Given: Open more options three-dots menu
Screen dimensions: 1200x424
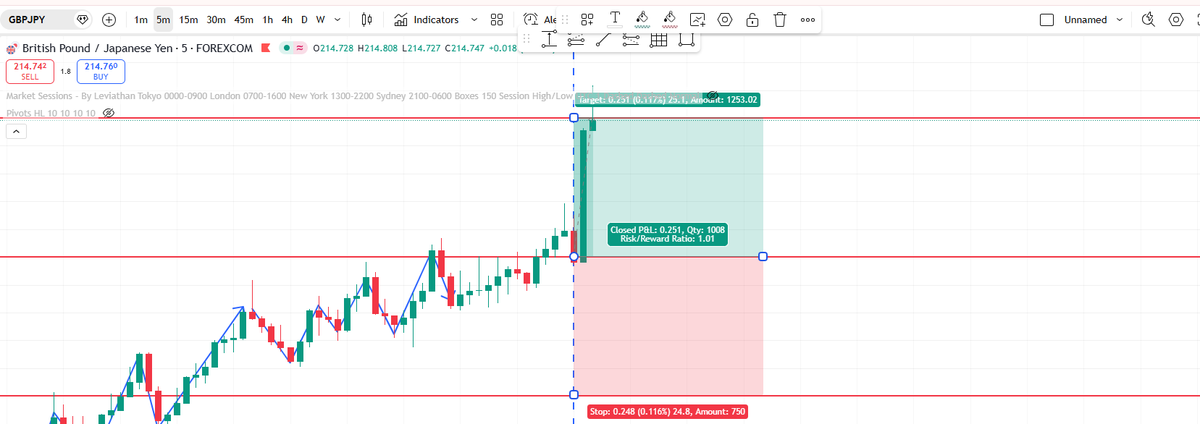Looking at the screenshot, I should pyautogui.click(x=807, y=19).
